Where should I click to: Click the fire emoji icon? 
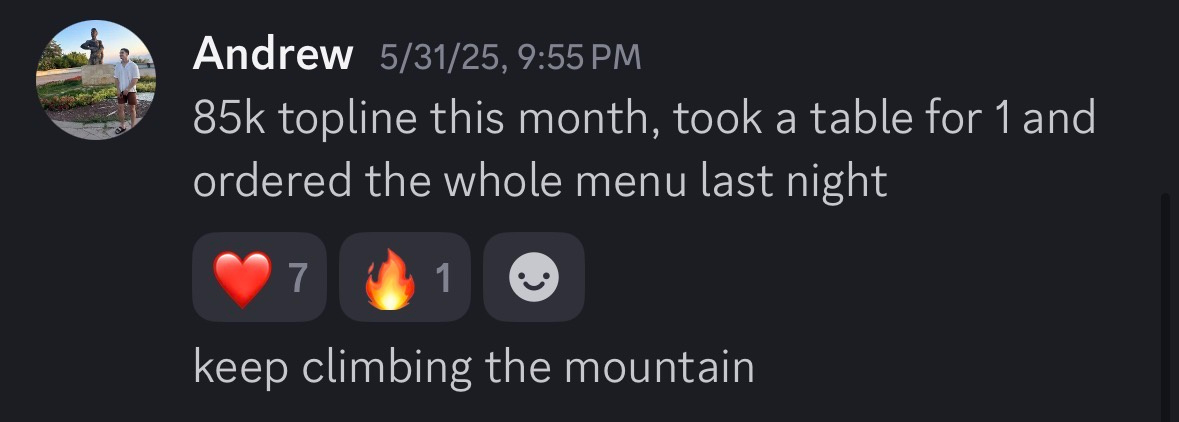coord(388,278)
